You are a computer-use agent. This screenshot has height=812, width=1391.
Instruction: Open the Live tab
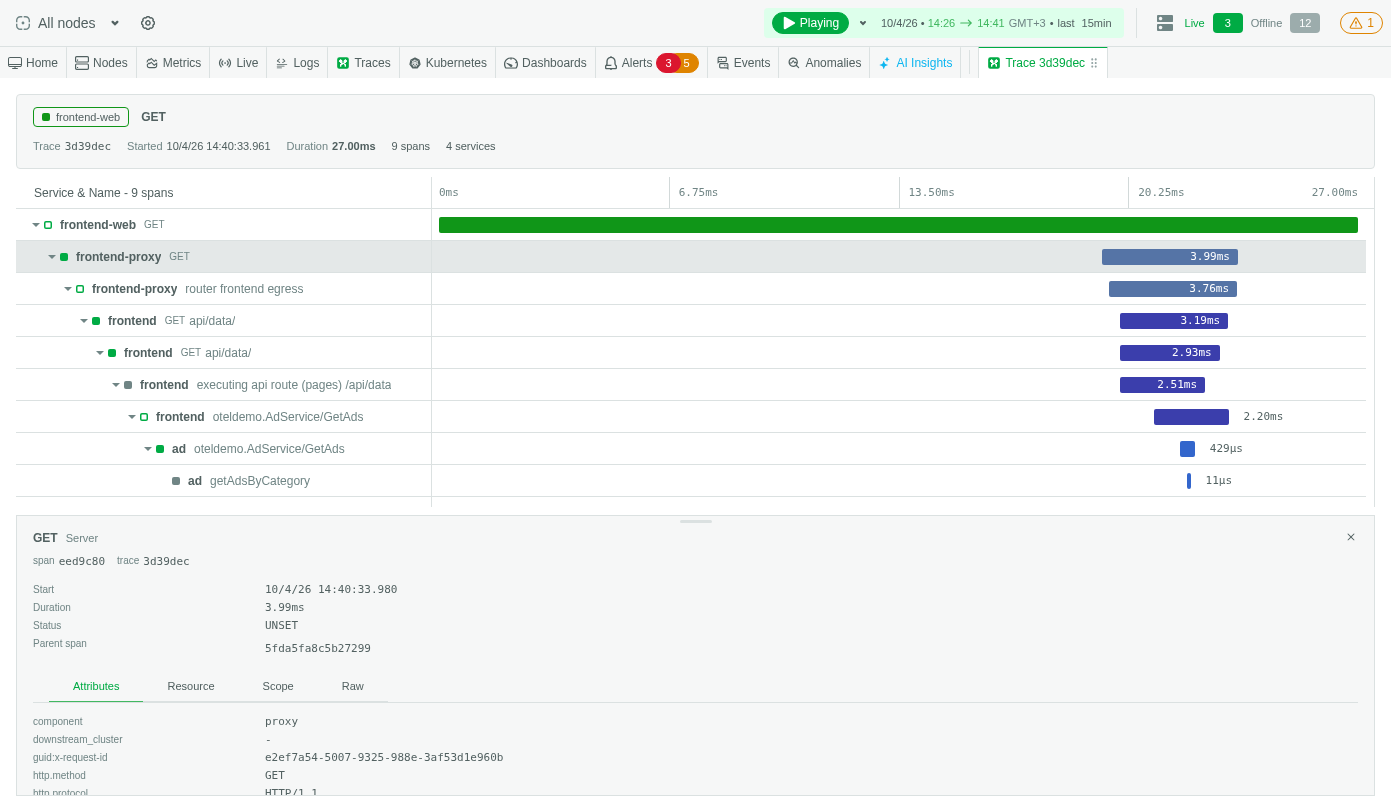click(x=238, y=63)
